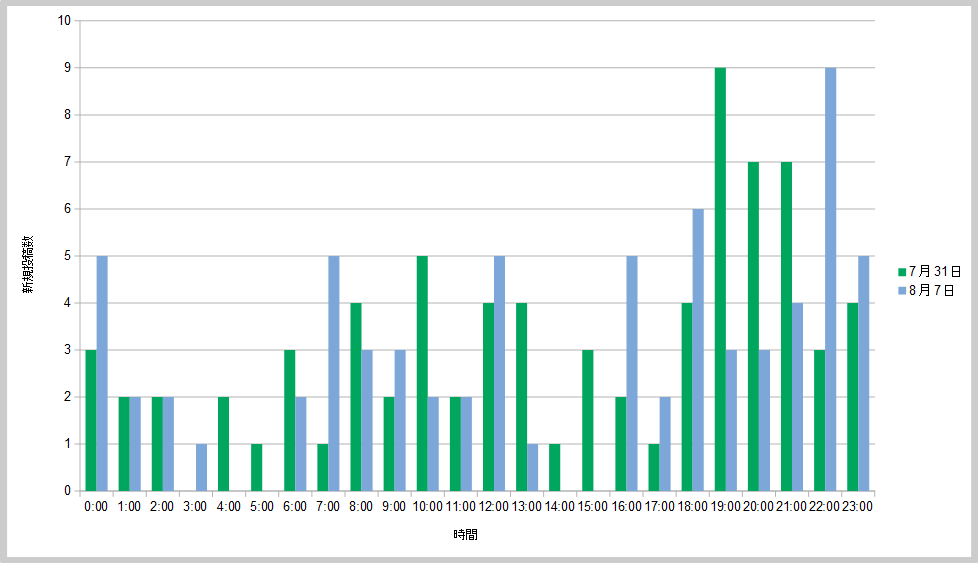Viewport: 978px width, 563px height.
Task: Click the blue 8月7日 legend color swatch
Action: point(902,290)
